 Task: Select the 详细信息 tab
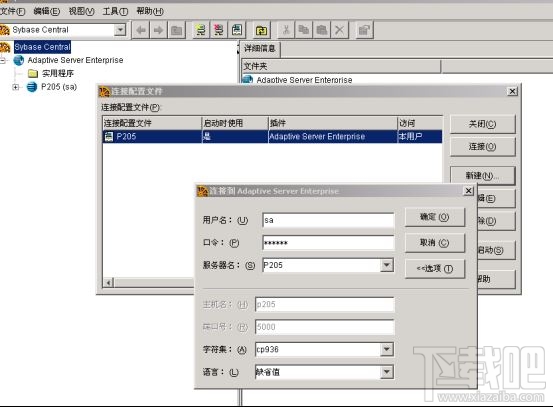coord(260,48)
